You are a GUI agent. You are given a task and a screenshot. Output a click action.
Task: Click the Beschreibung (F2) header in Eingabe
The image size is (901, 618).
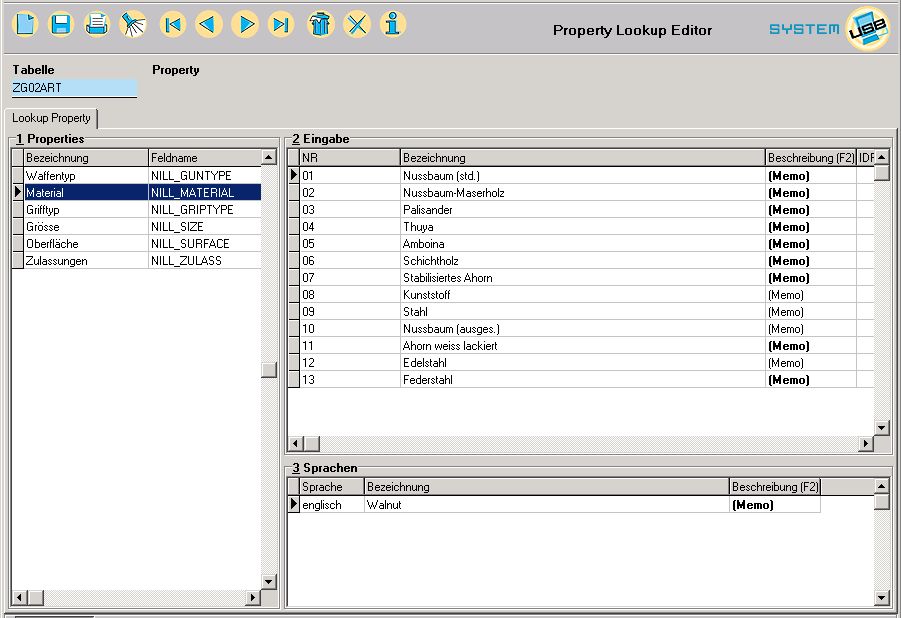point(811,158)
